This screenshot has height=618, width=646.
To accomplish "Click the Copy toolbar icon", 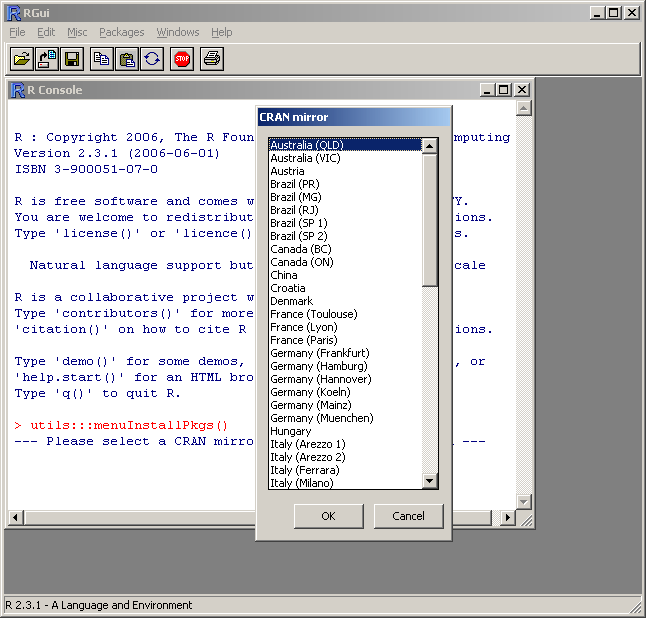I will point(102,59).
